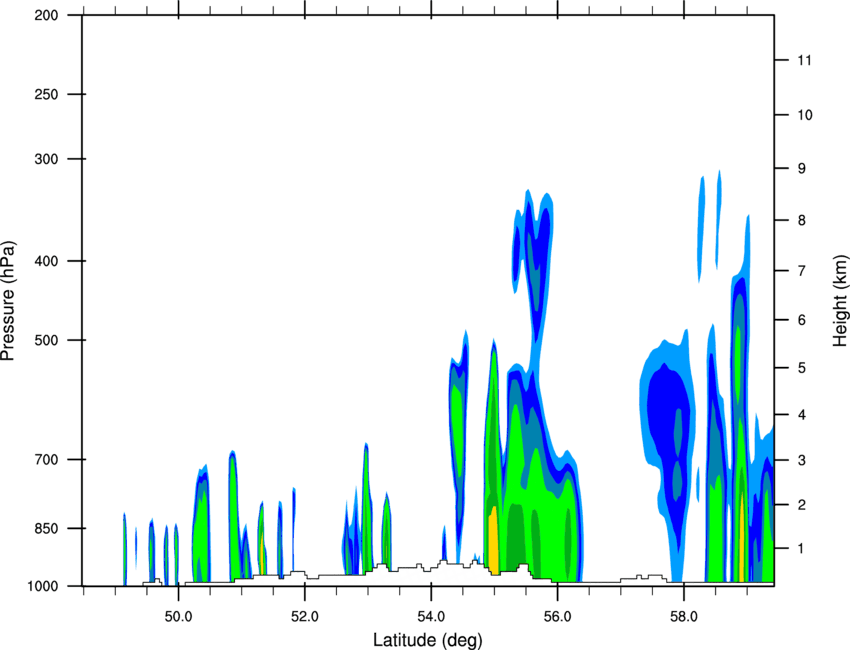
Task: Click the 8 km height label
Action: (802, 220)
